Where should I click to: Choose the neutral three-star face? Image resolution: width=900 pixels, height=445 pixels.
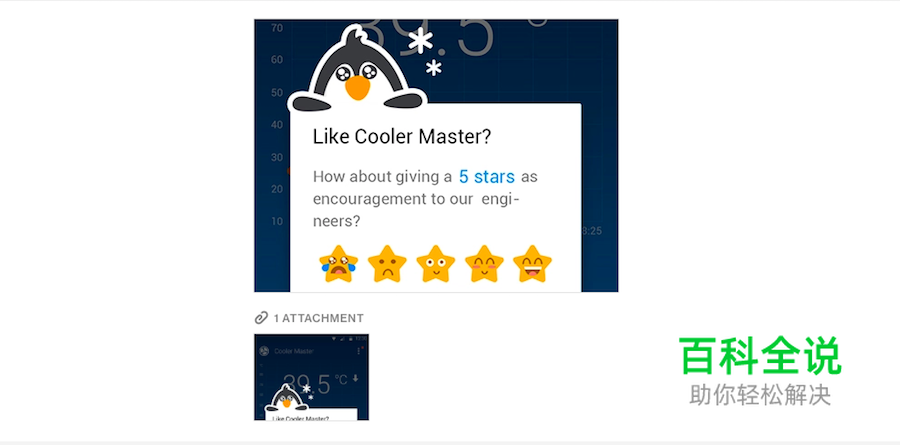(x=436, y=264)
